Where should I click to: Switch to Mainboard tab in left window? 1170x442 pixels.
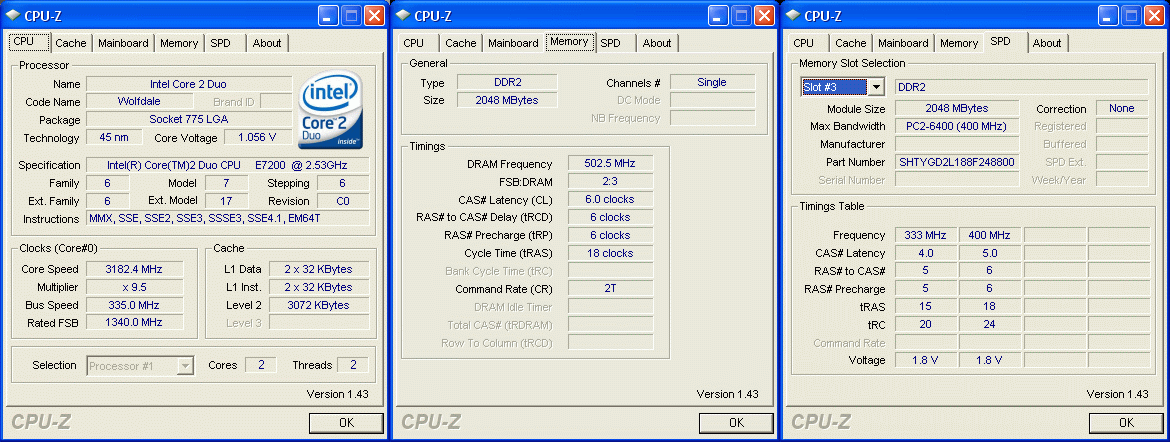point(123,43)
